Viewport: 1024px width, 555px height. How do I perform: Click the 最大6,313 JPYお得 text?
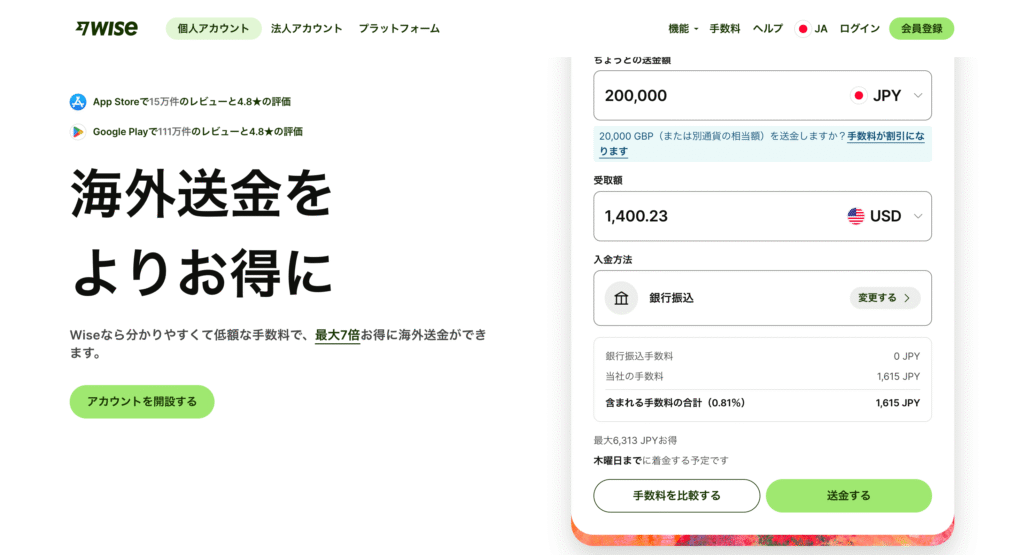[x=635, y=441]
